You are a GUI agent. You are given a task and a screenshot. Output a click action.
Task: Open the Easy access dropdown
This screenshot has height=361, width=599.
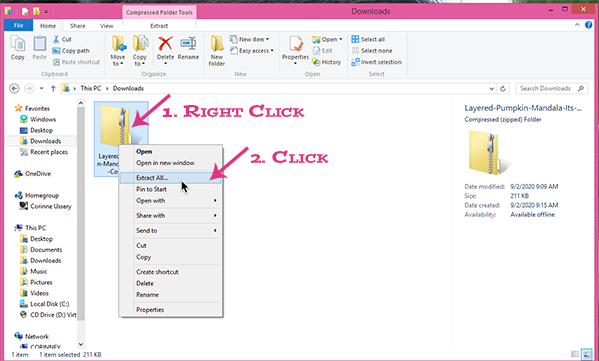tap(252, 50)
